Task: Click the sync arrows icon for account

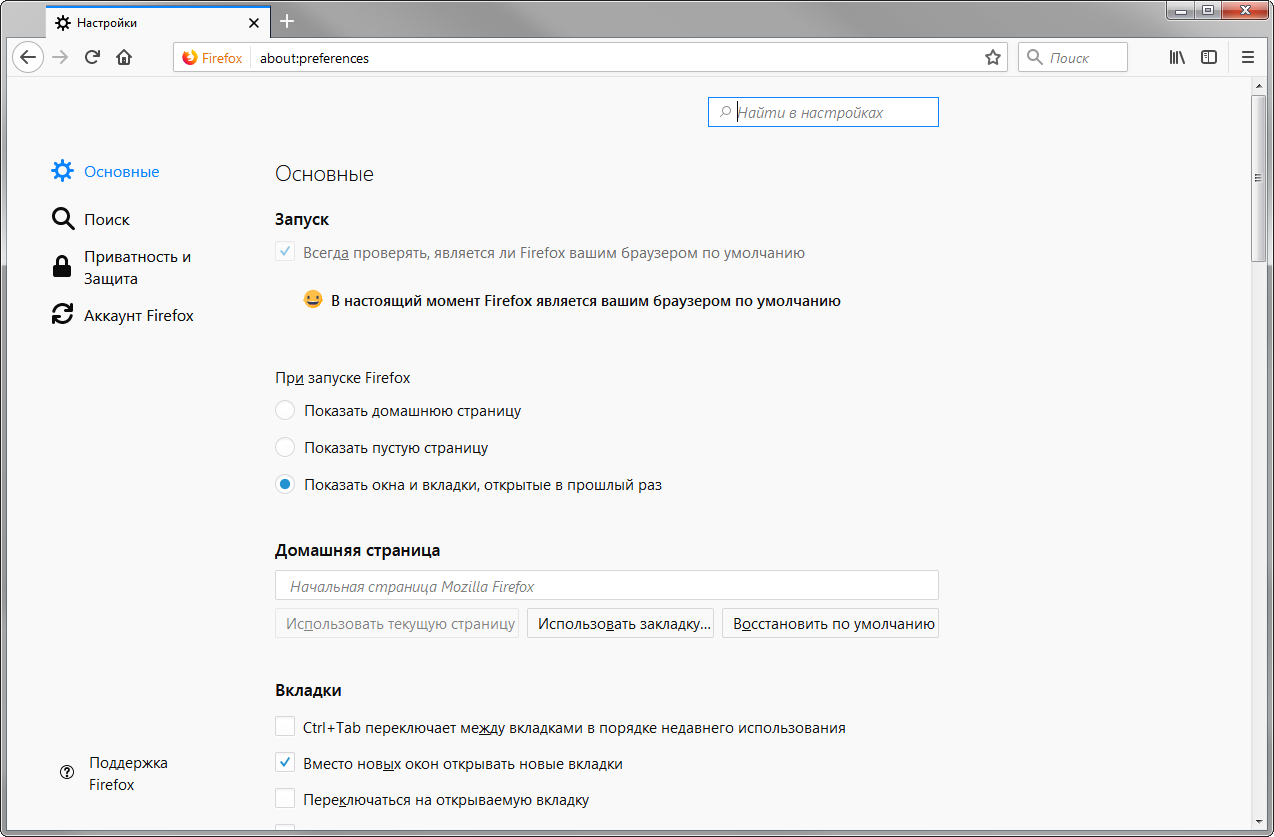Action: coord(63,315)
